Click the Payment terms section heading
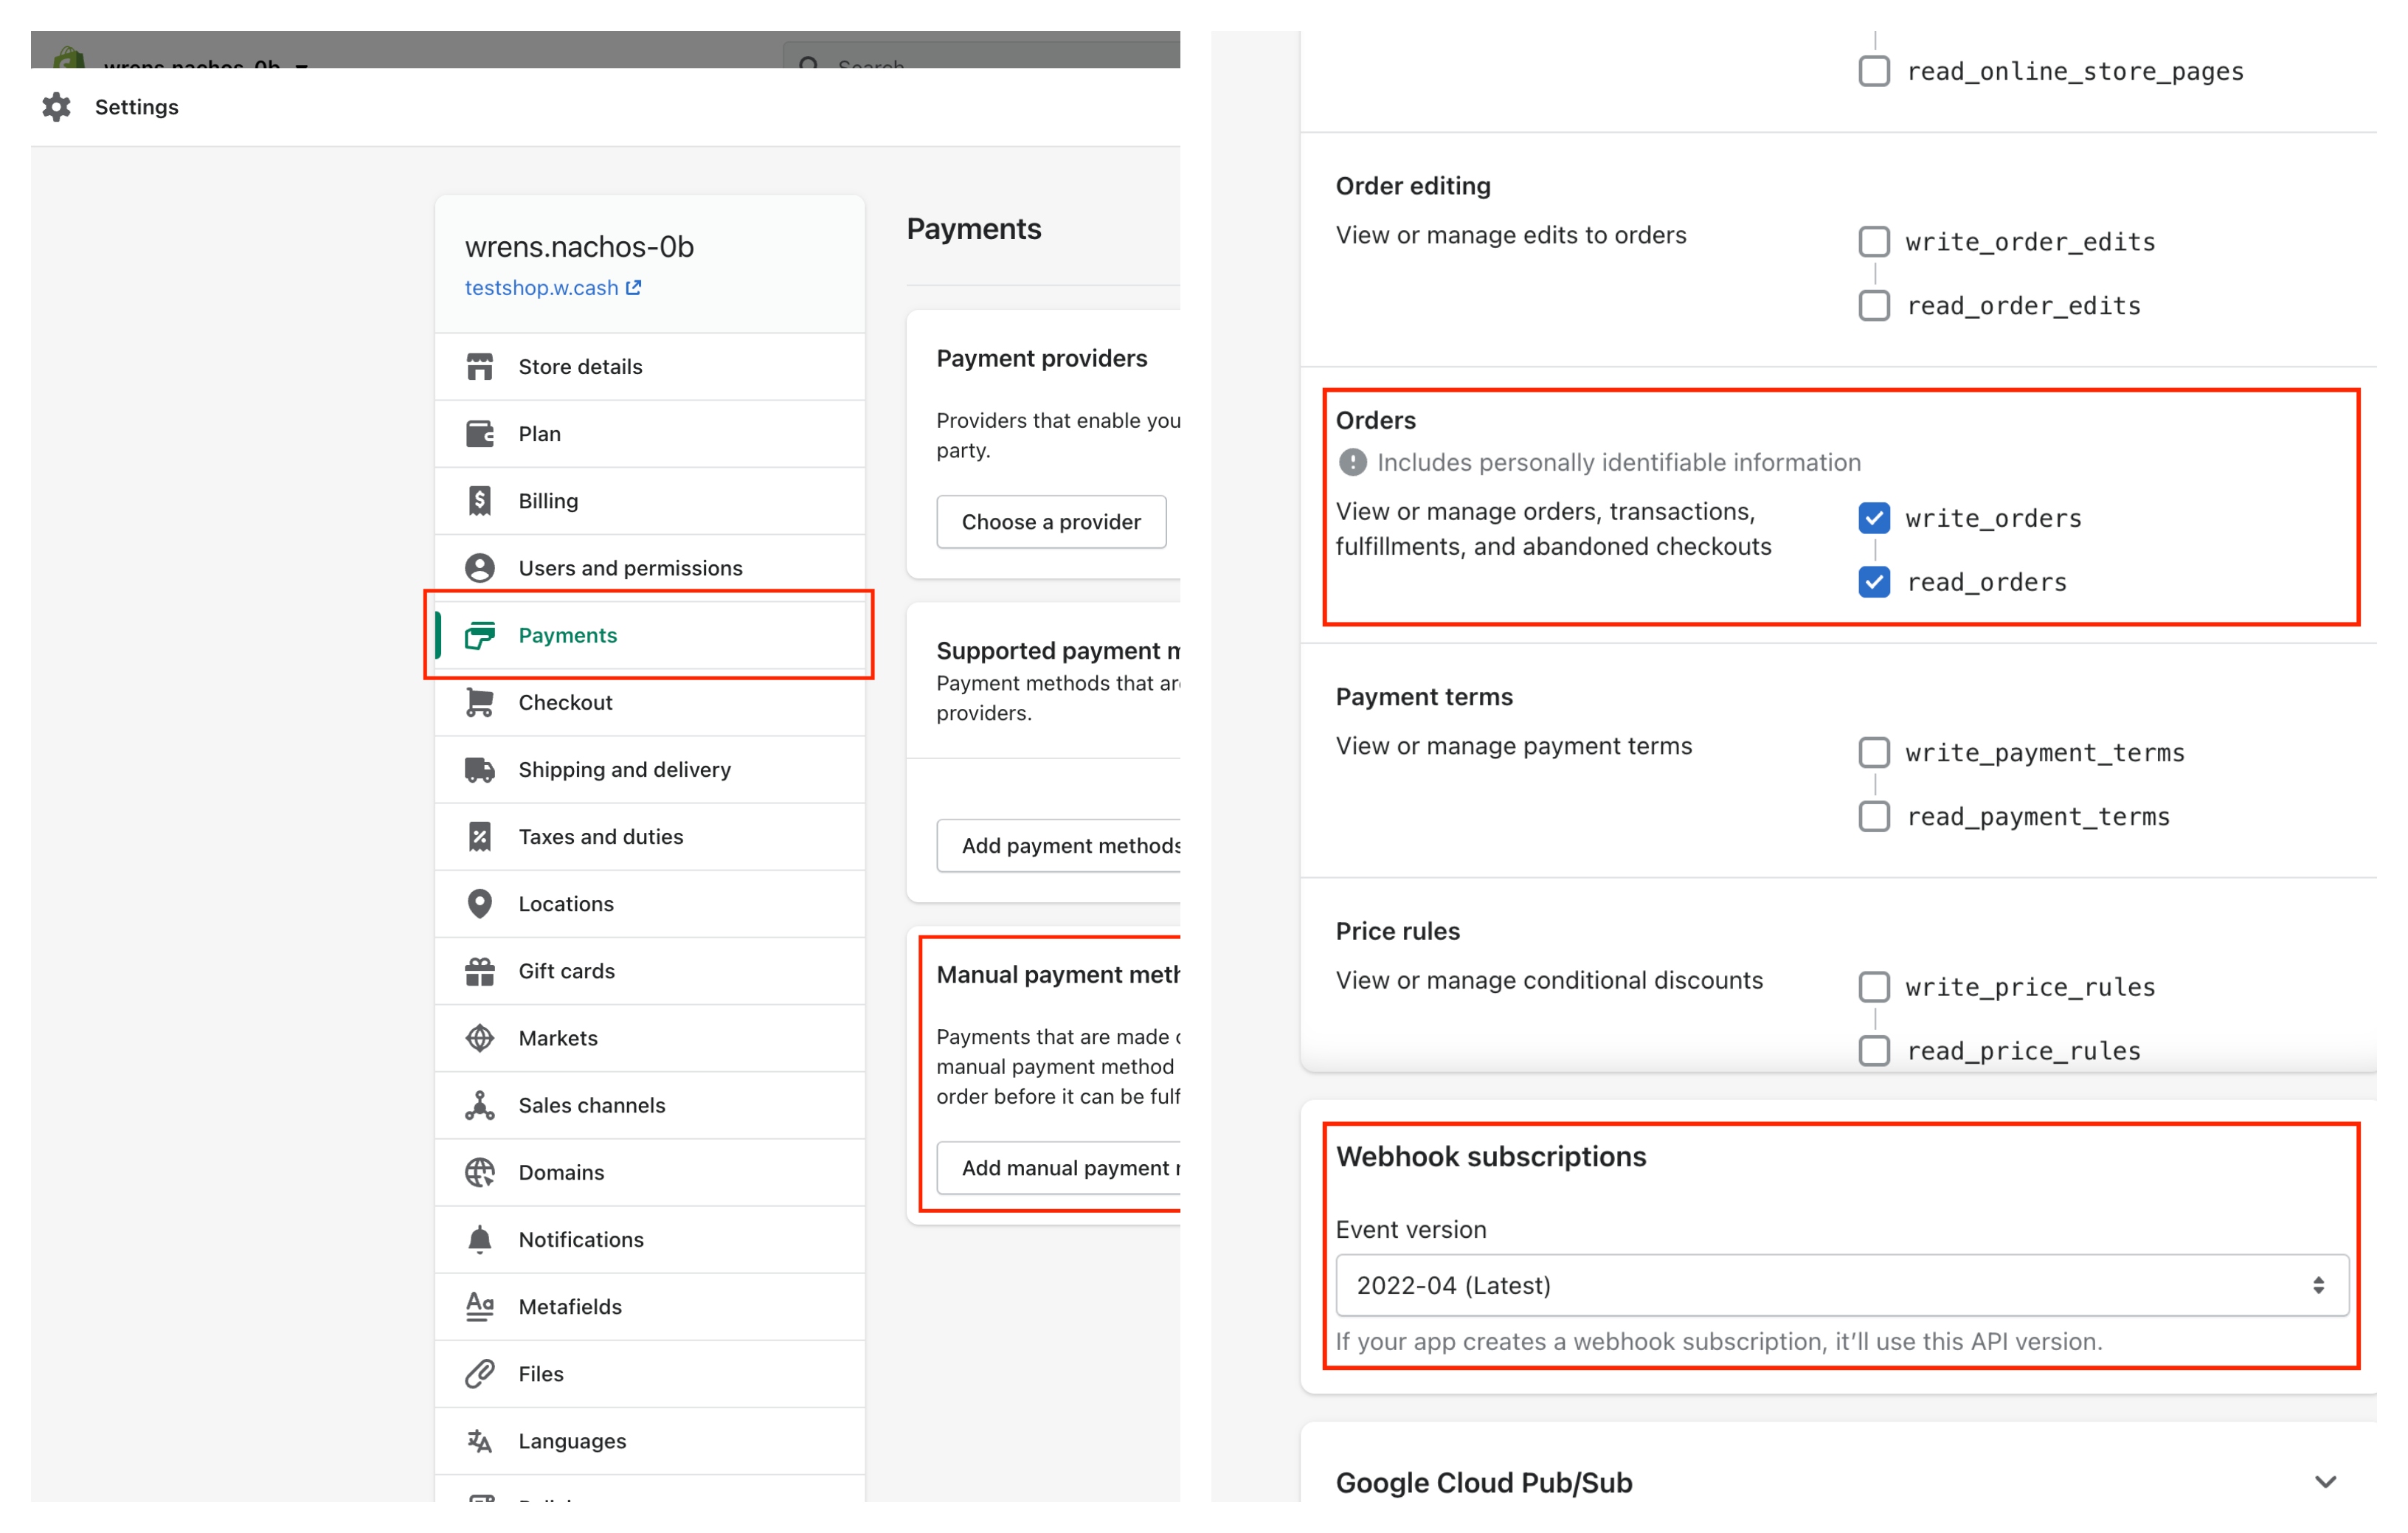This screenshot has height=1533, width=2408. pos(1424,697)
